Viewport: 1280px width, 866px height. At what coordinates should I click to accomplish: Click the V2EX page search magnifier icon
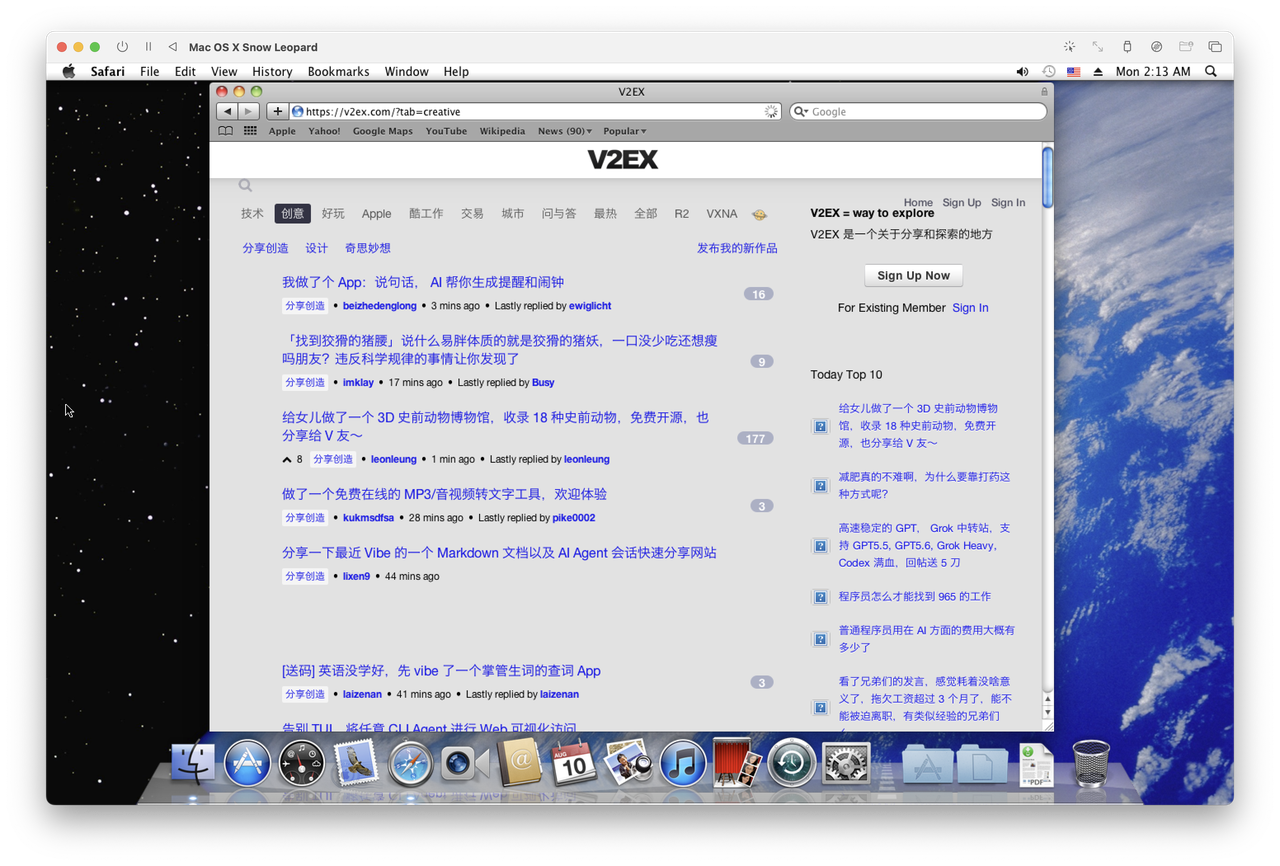(245, 186)
